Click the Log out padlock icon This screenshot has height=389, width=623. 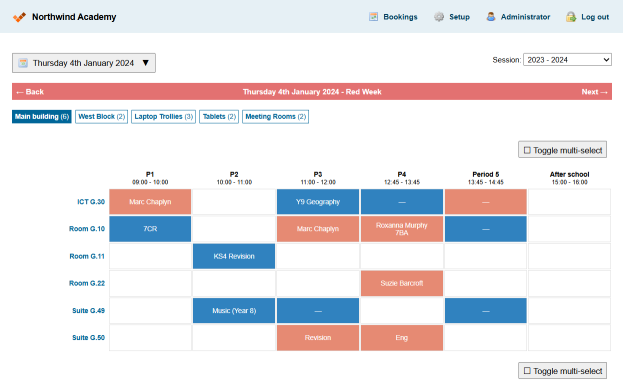571,17
